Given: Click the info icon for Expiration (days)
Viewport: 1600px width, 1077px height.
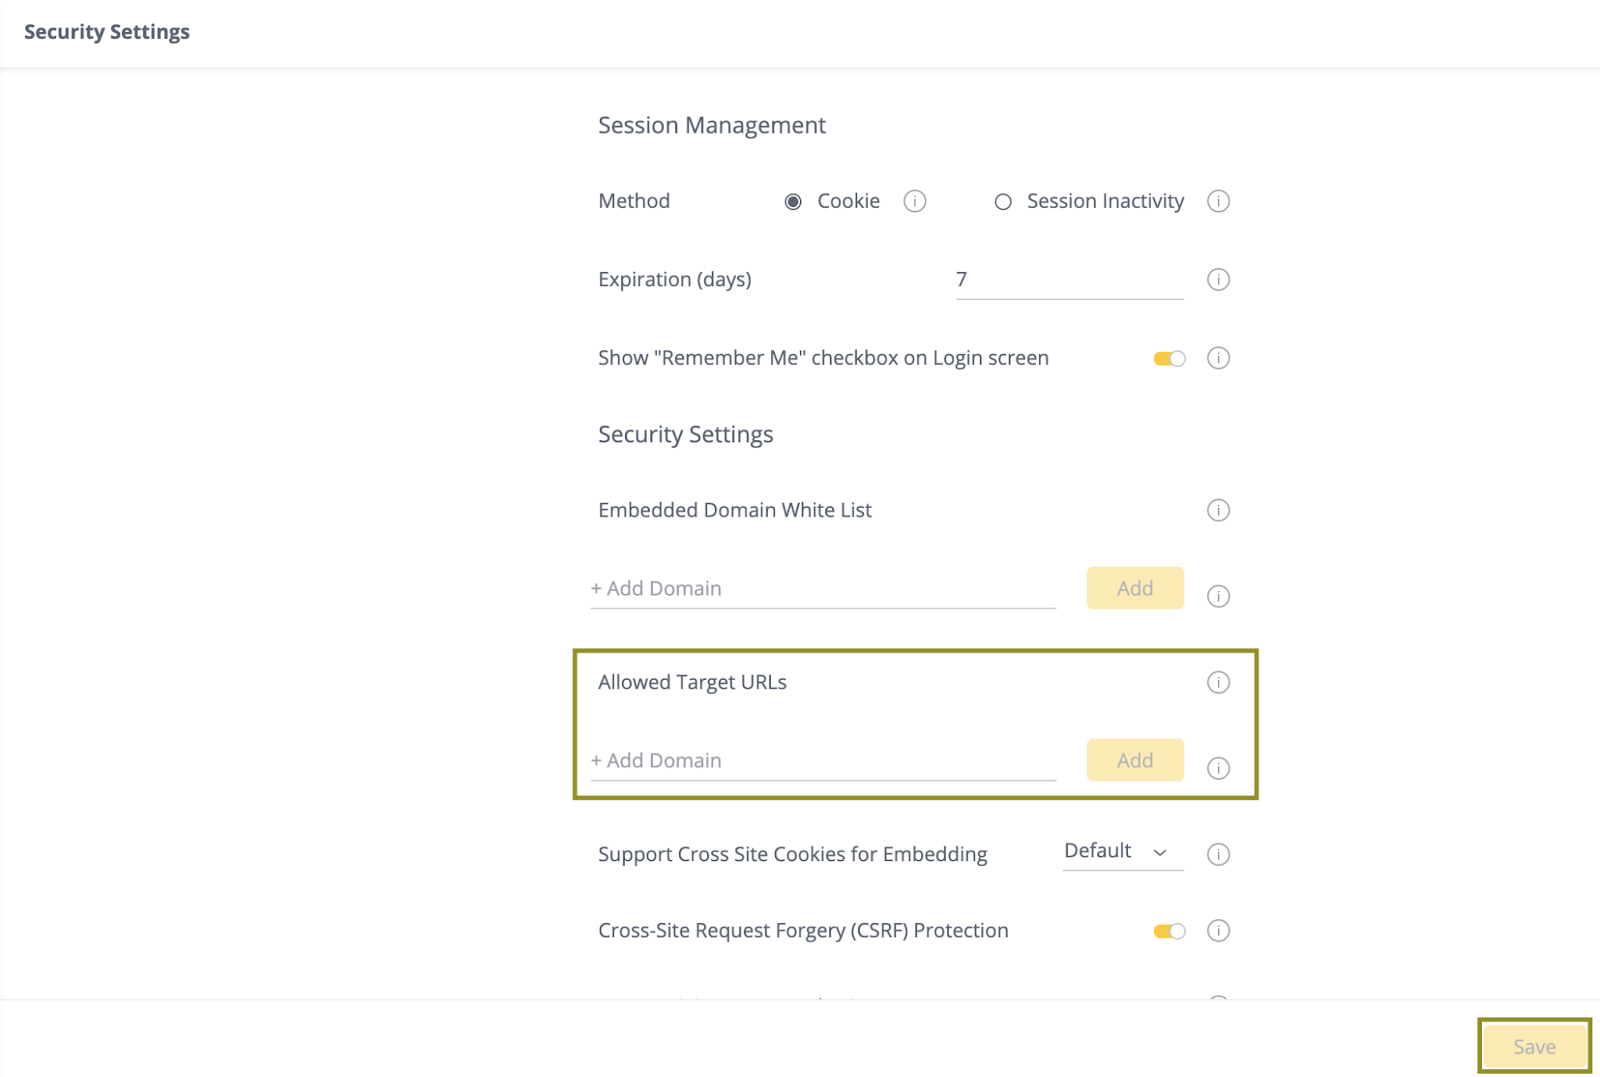Looking at the screenshot, I should point(1218,280).
